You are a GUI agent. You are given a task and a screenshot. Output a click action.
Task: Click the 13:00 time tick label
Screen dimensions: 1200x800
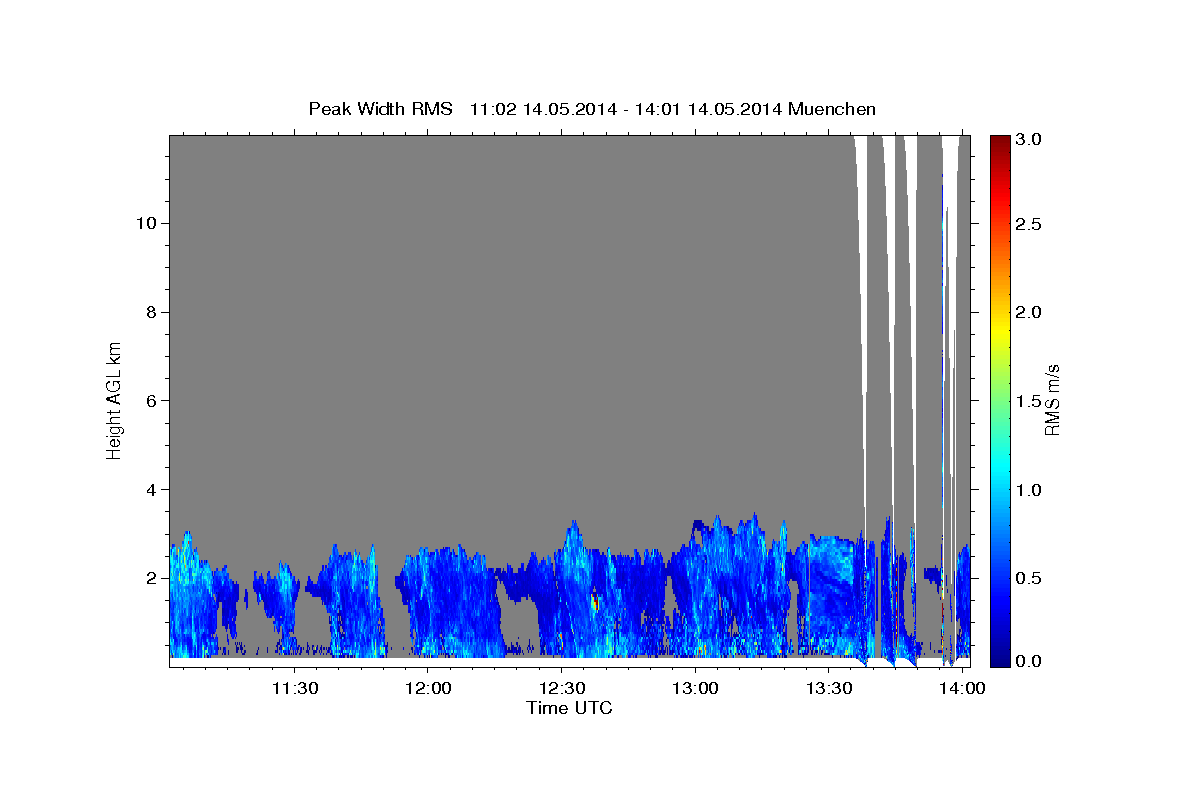tap(695, 688)
